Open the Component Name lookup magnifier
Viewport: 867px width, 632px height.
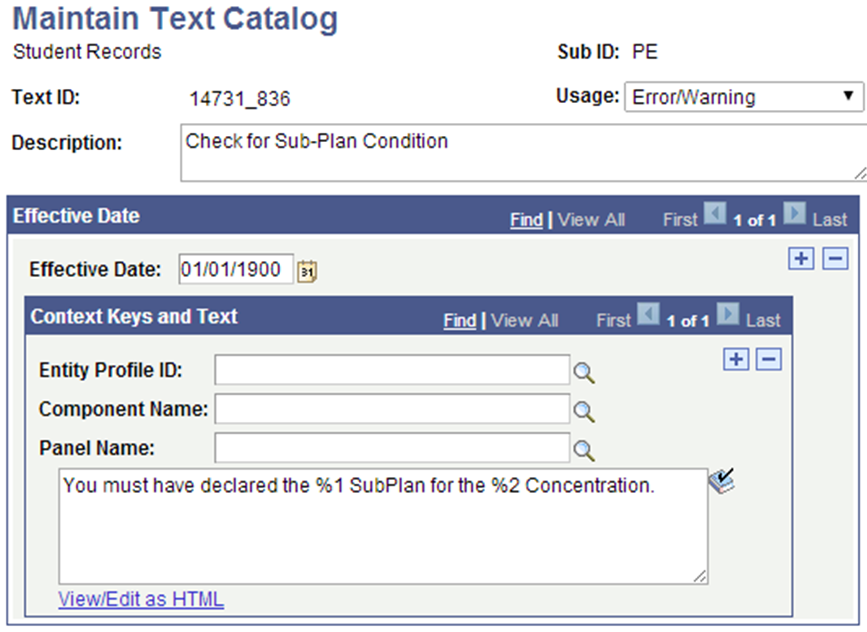pos(585,409)
